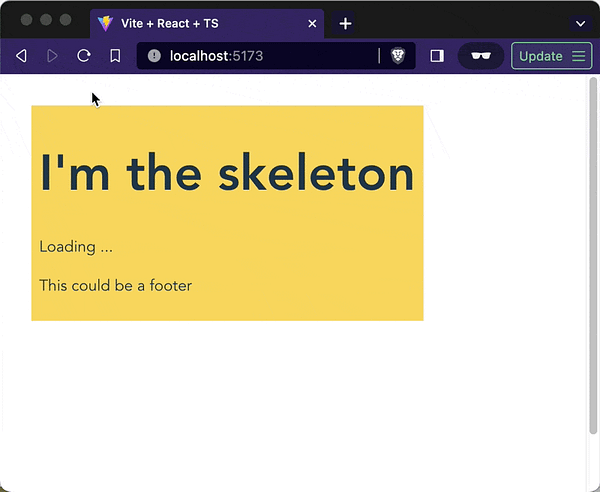Open the hamburger menu next to Update
The image size is (600, 492).
point(579,56)
